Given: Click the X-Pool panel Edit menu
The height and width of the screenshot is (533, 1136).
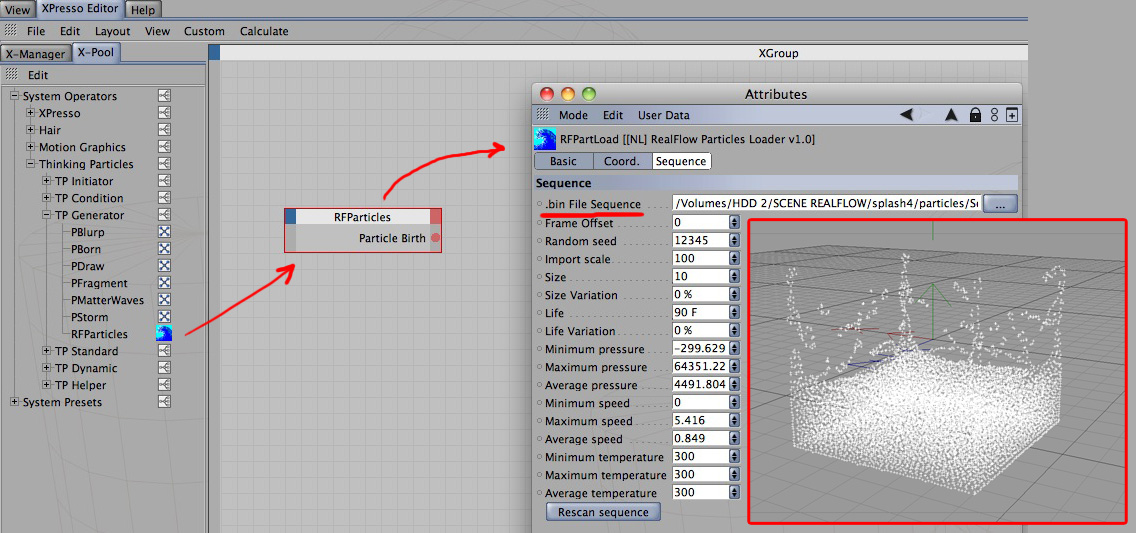Looking at the screenshot, I should (38, 75).
